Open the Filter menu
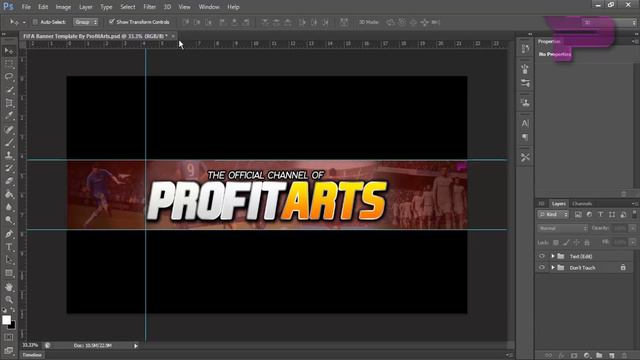Viewport: 640px width, 360px height. coord(149,7)
